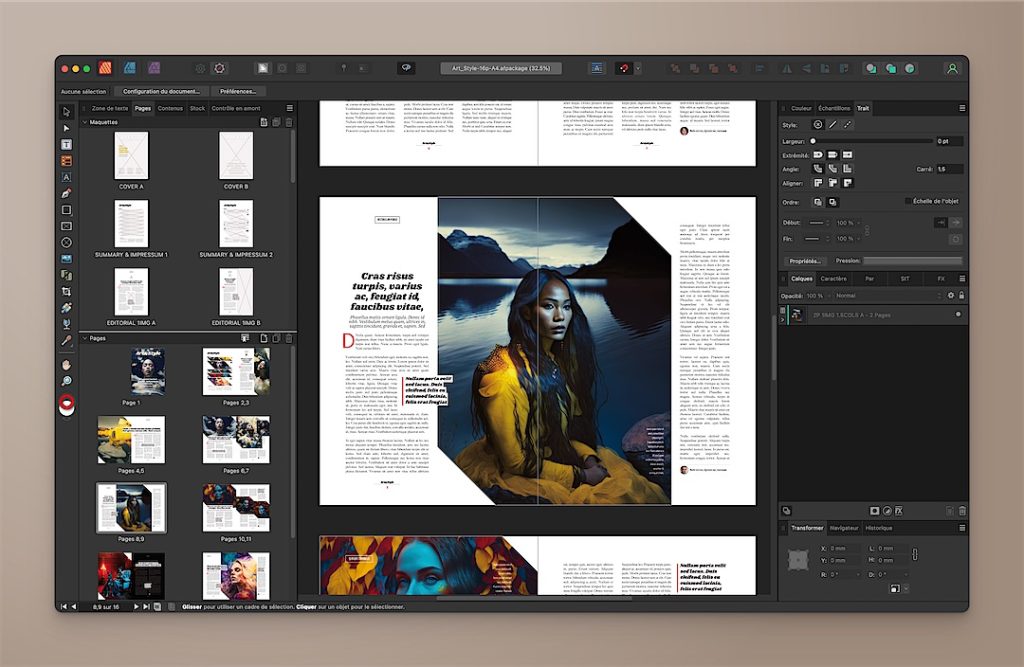
Task: Select the Frame Text tool
Action: pyautogui.click(x=67, y=144)
